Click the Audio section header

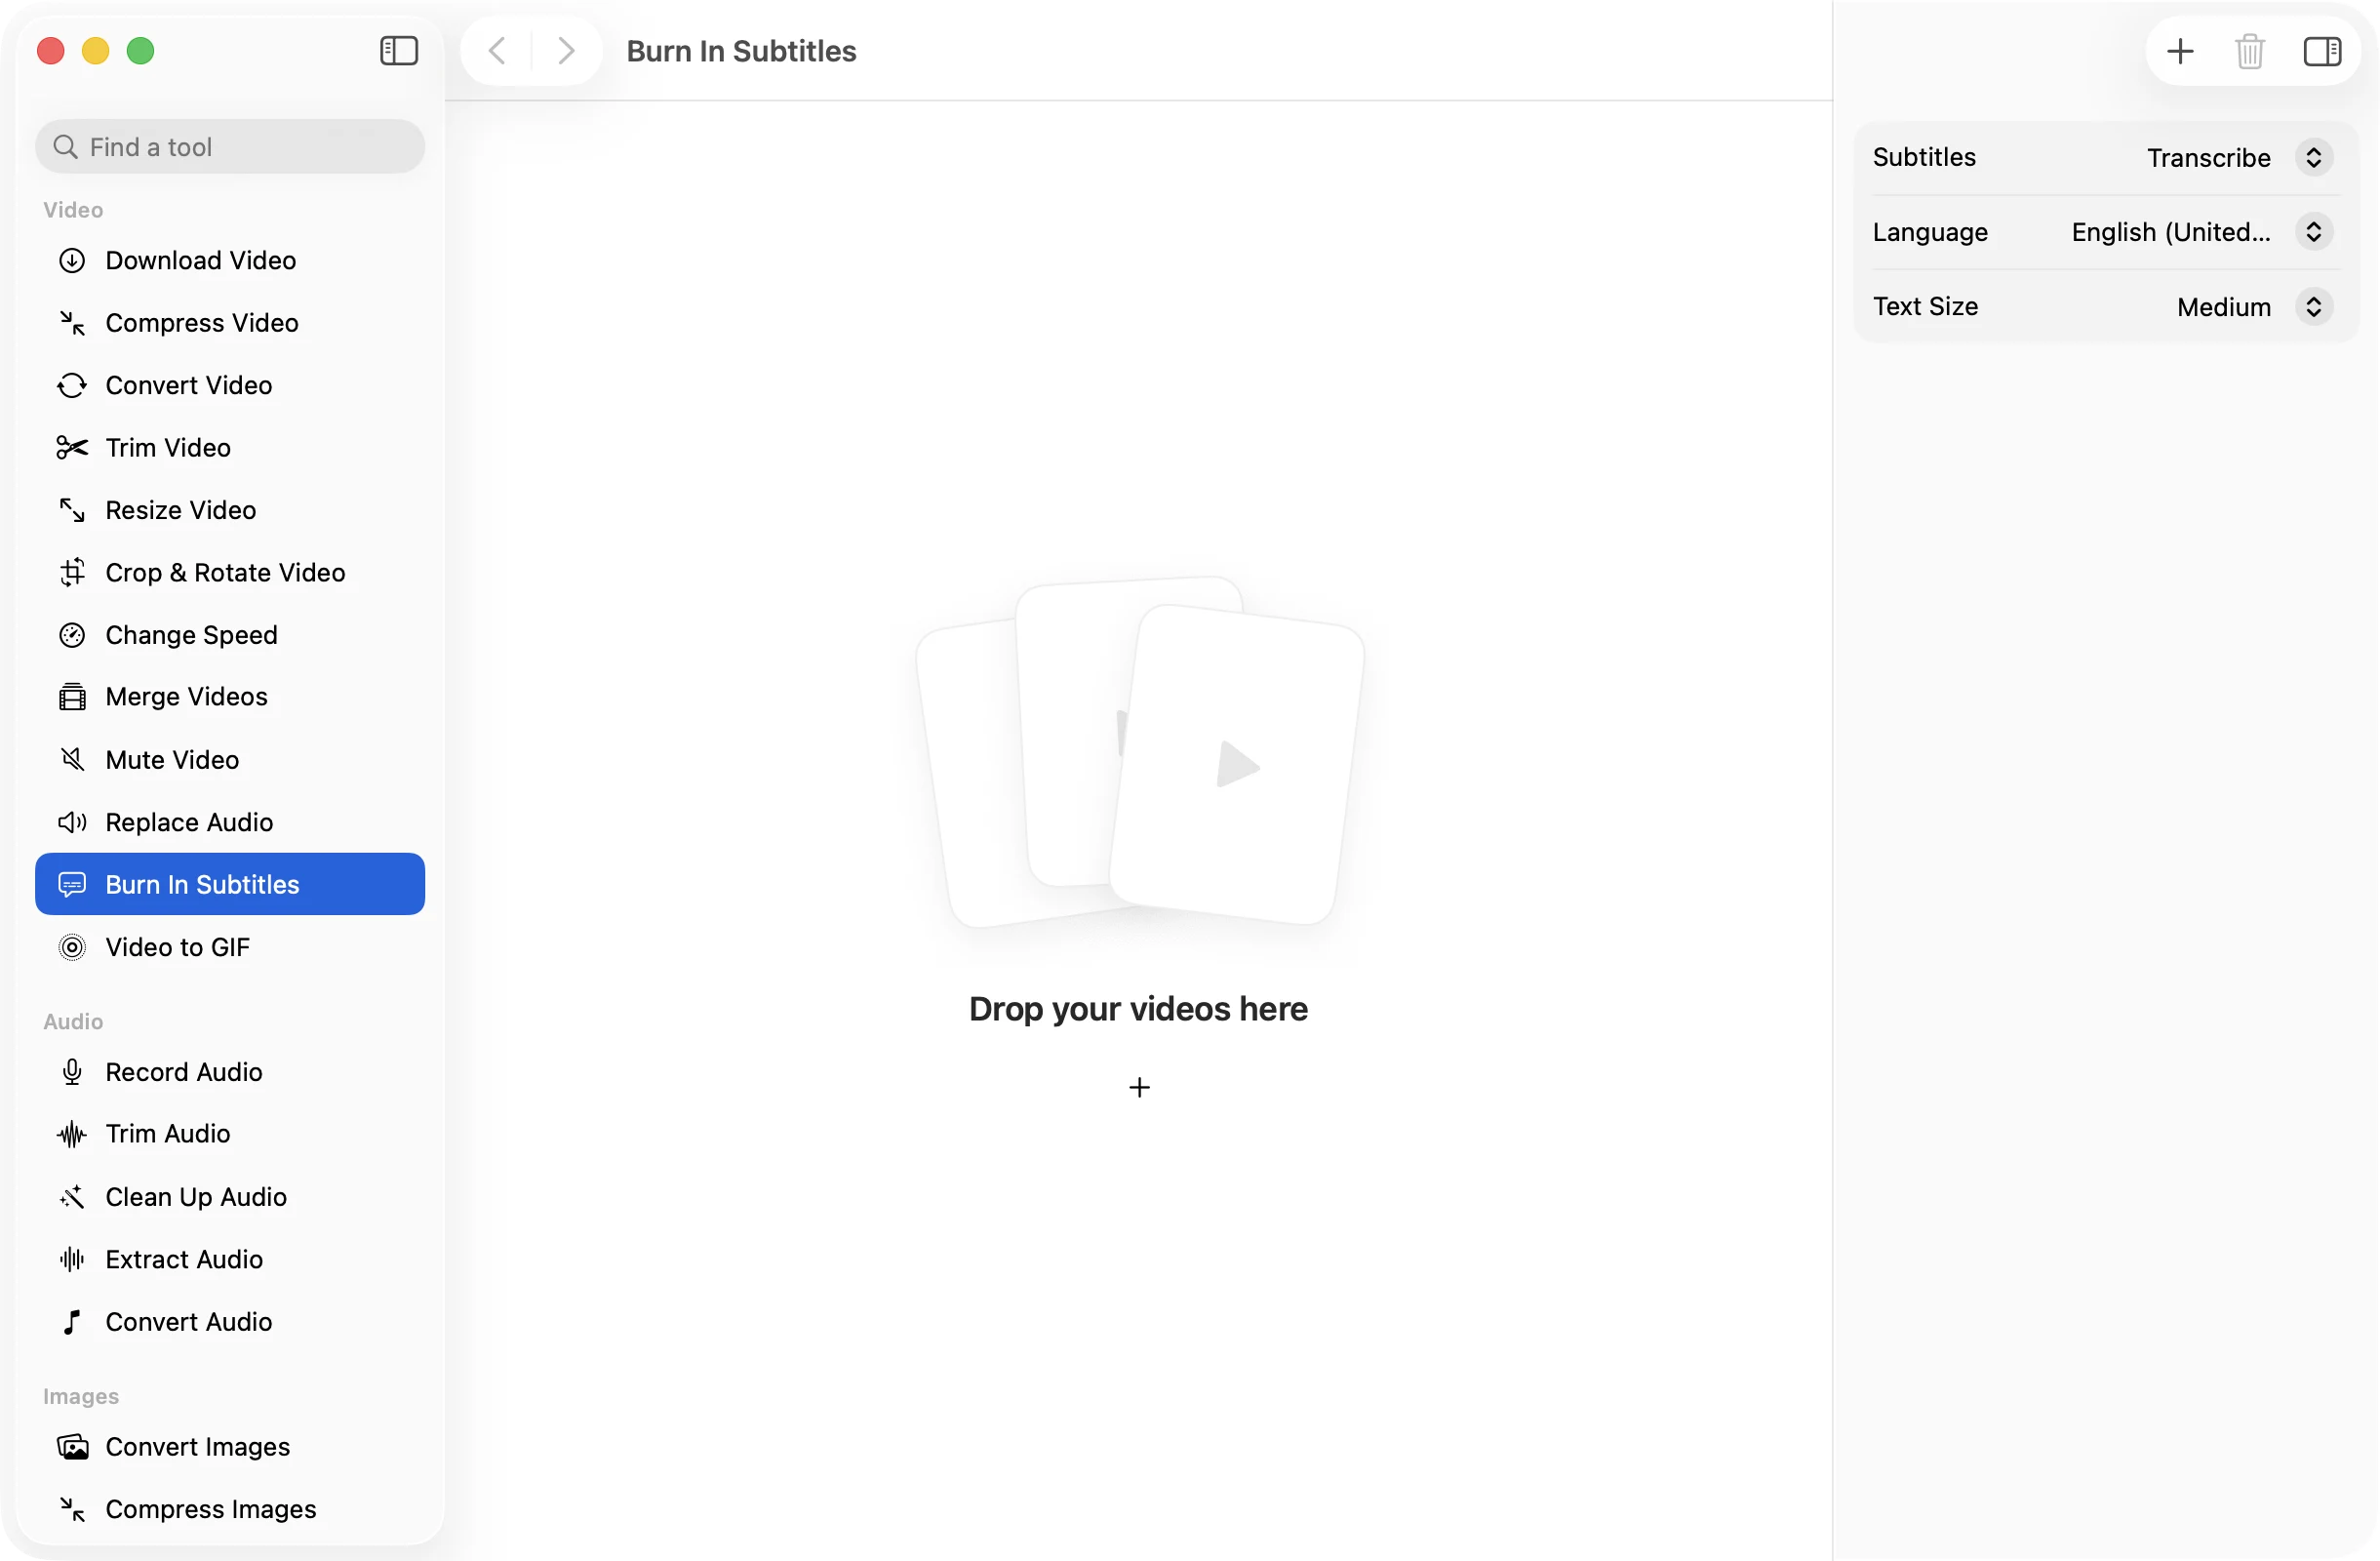click(73, 1021)
